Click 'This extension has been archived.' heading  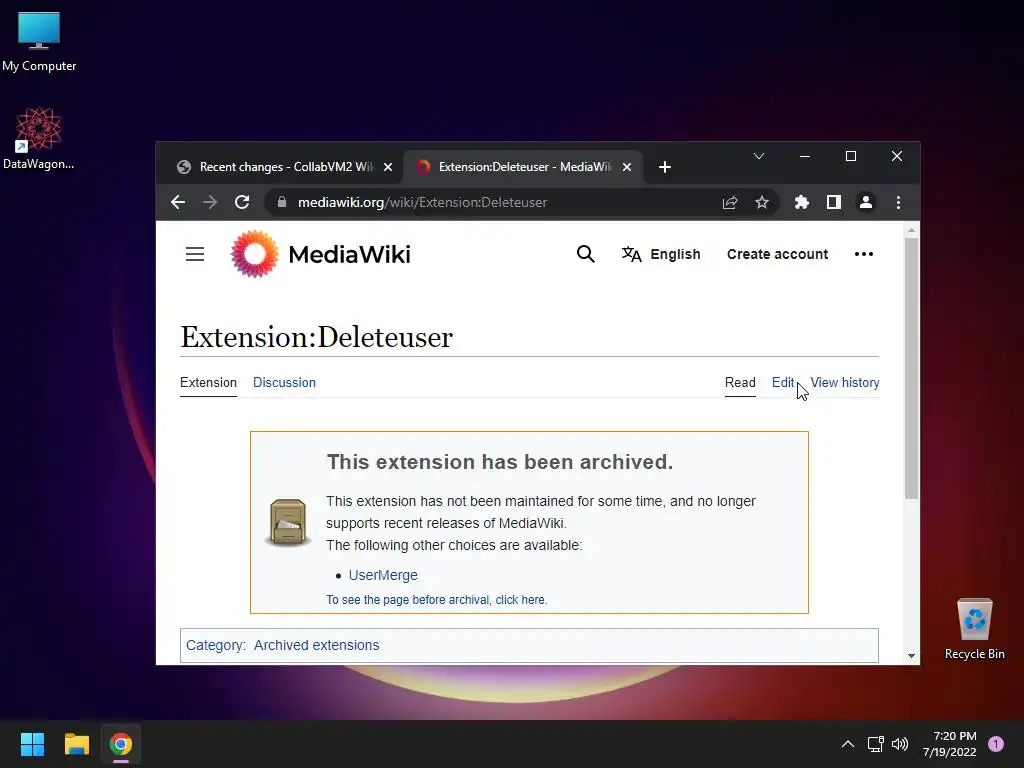click(500, 462)
